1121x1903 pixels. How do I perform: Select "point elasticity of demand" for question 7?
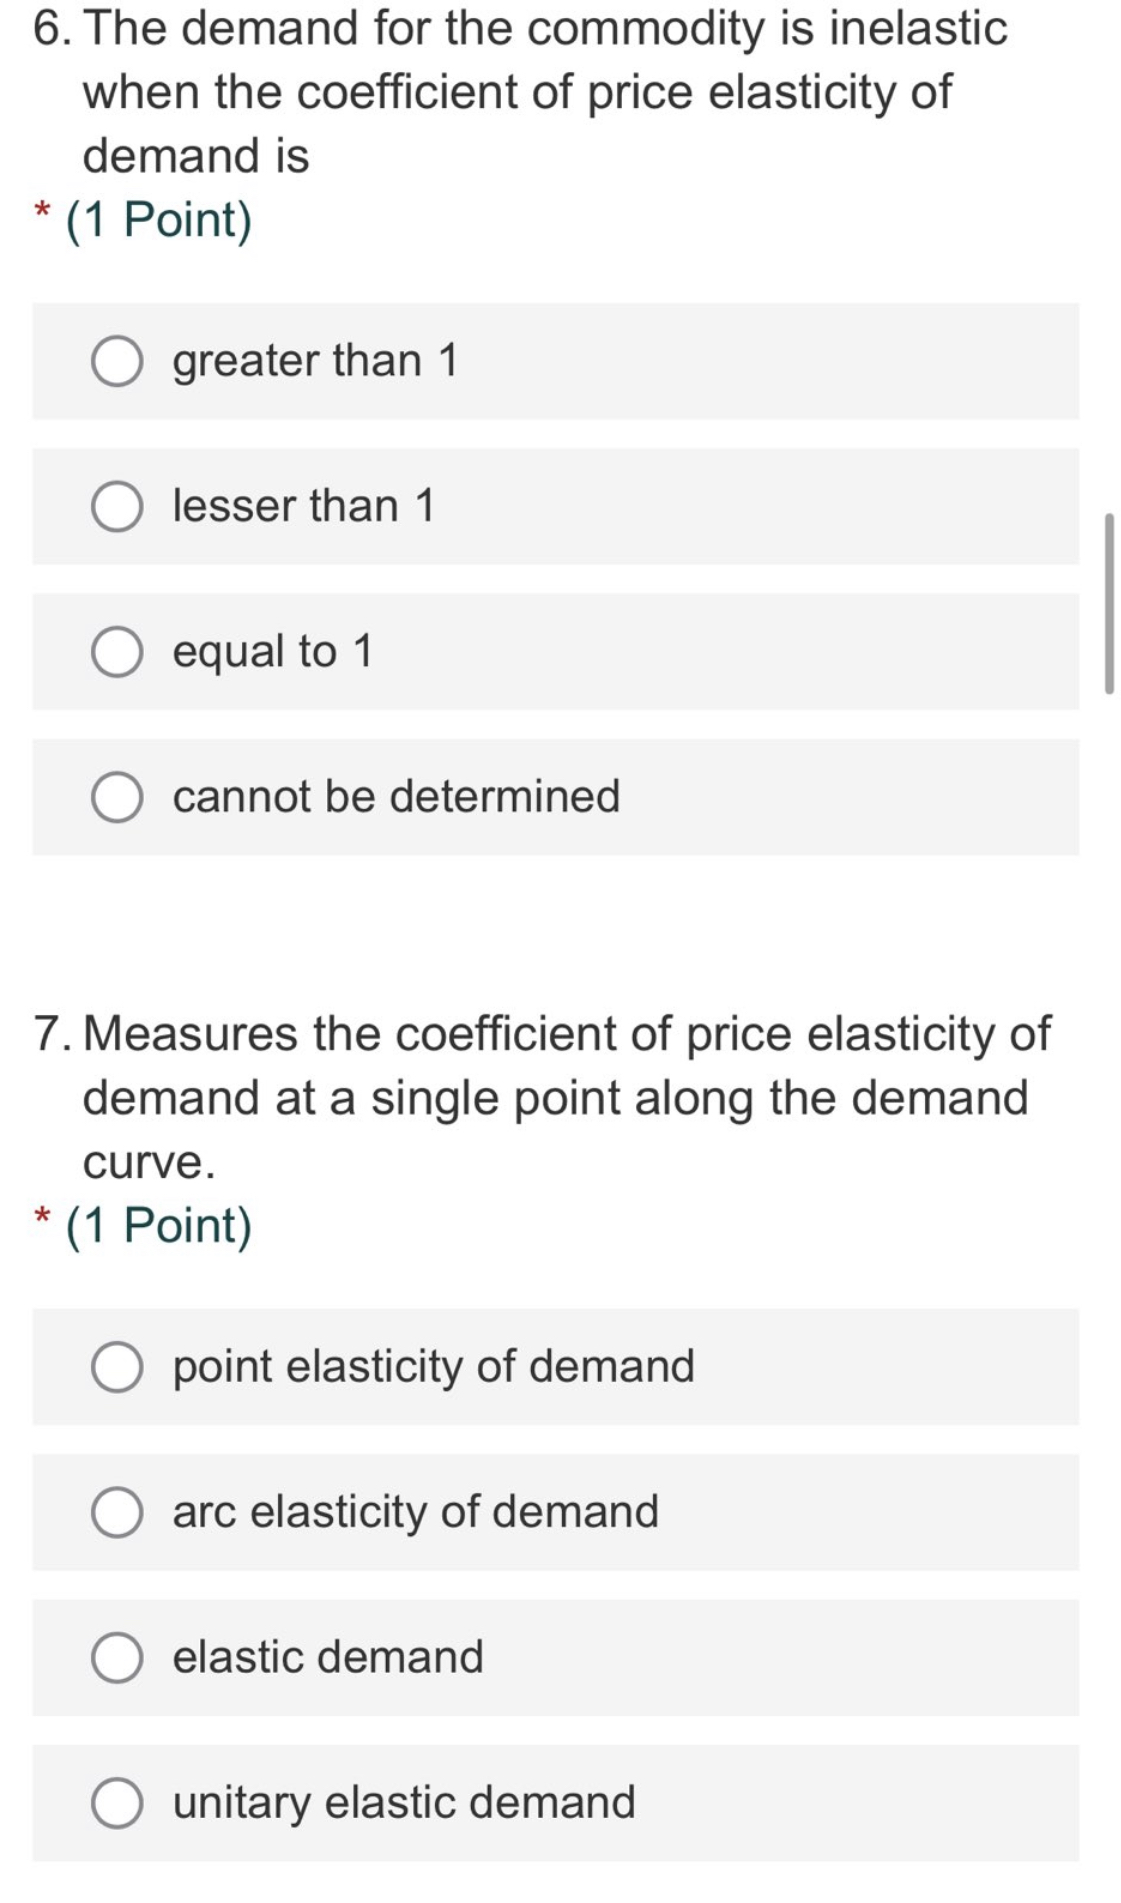117,1366
